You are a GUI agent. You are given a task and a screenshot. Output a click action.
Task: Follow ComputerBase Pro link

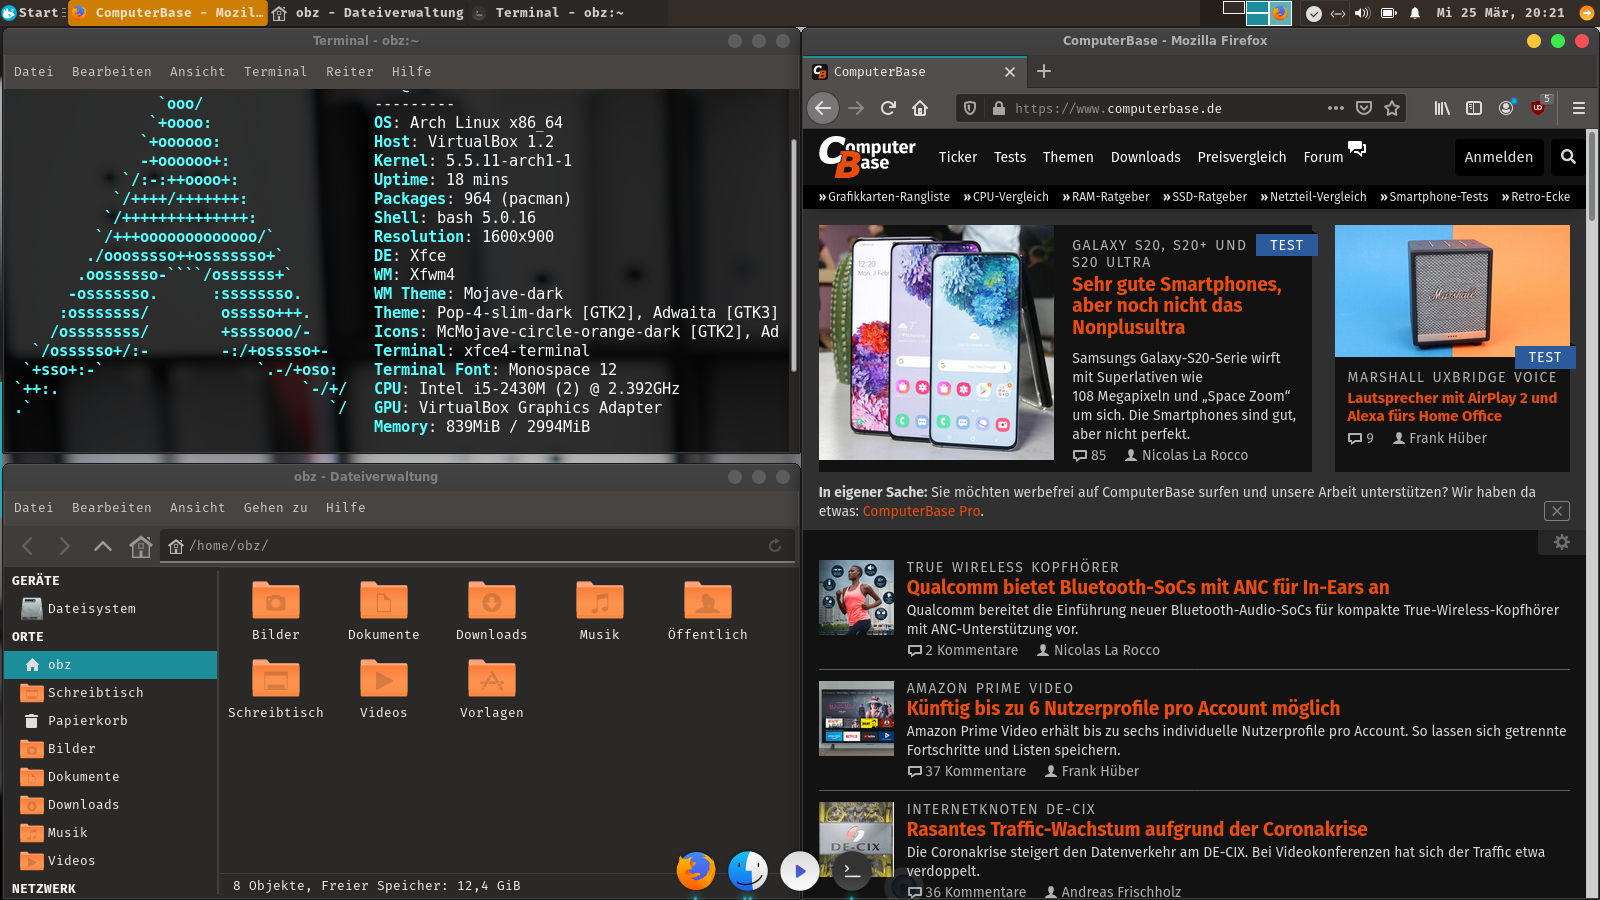pyautogui.click(x=921, y=511)
